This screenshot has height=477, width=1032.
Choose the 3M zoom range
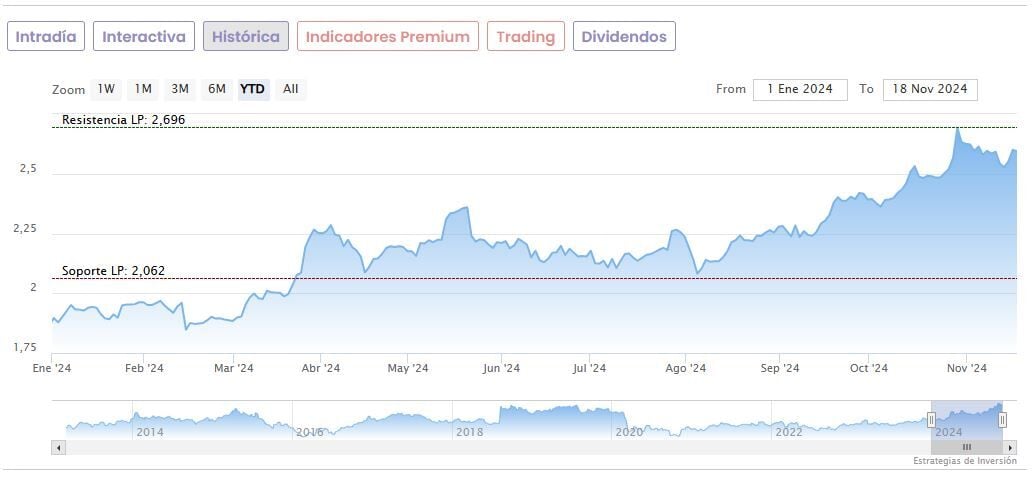[180, 89]
